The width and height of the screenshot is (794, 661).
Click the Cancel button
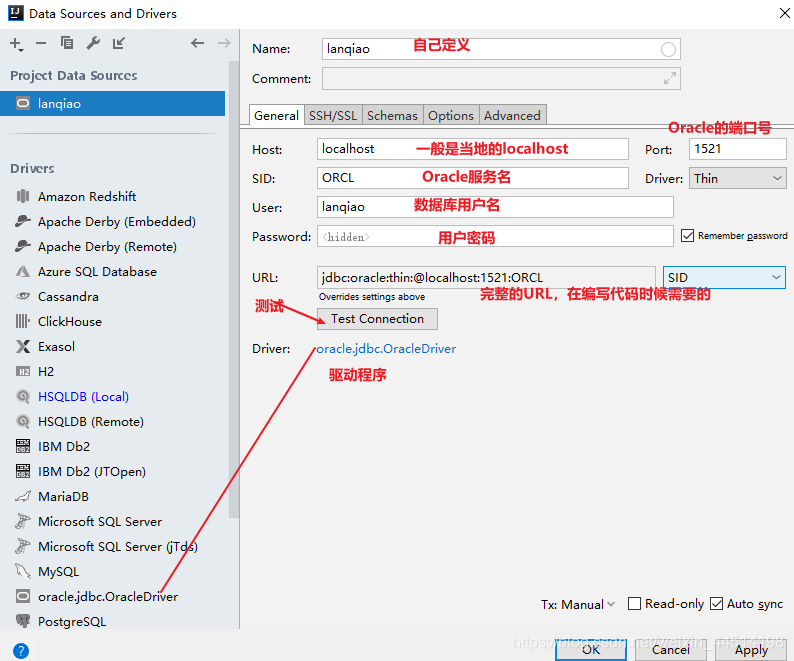(x=670, y=649)
